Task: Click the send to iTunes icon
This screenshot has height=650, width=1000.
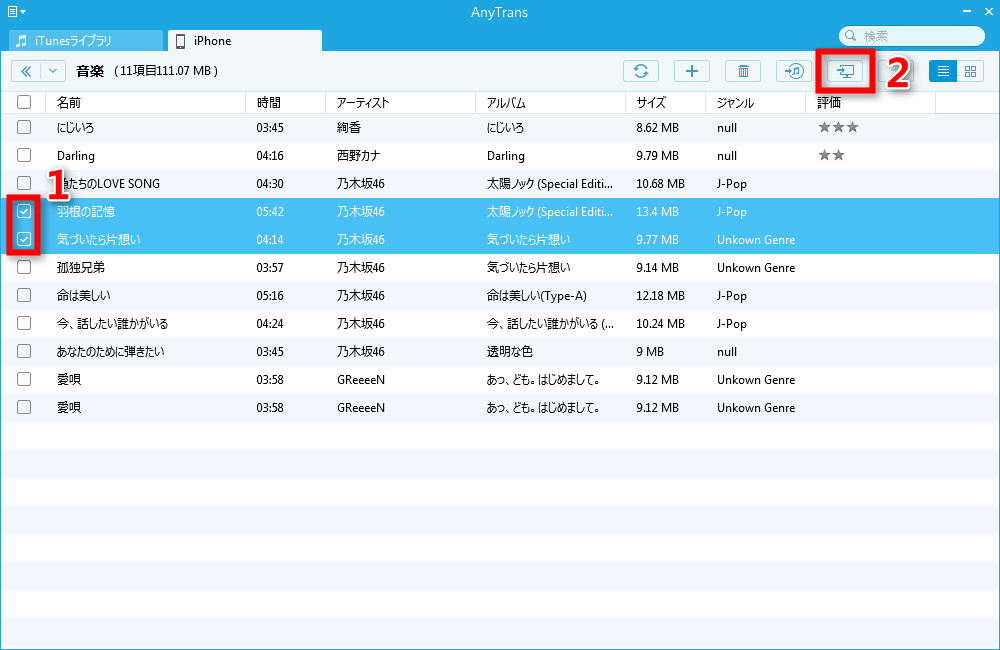Action: (794, 71)
